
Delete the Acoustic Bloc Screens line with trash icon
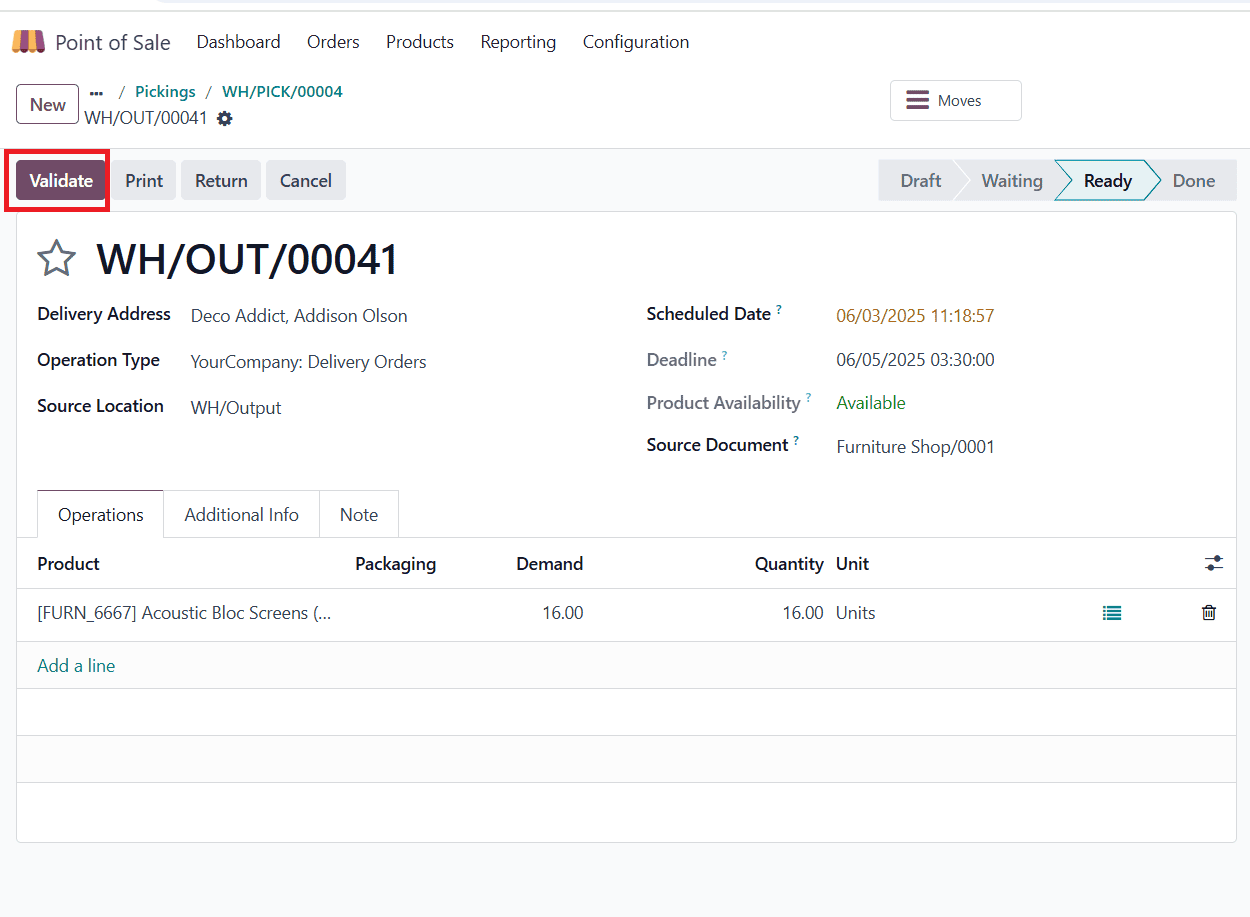pyautogui.click(x=1209, y=613)
